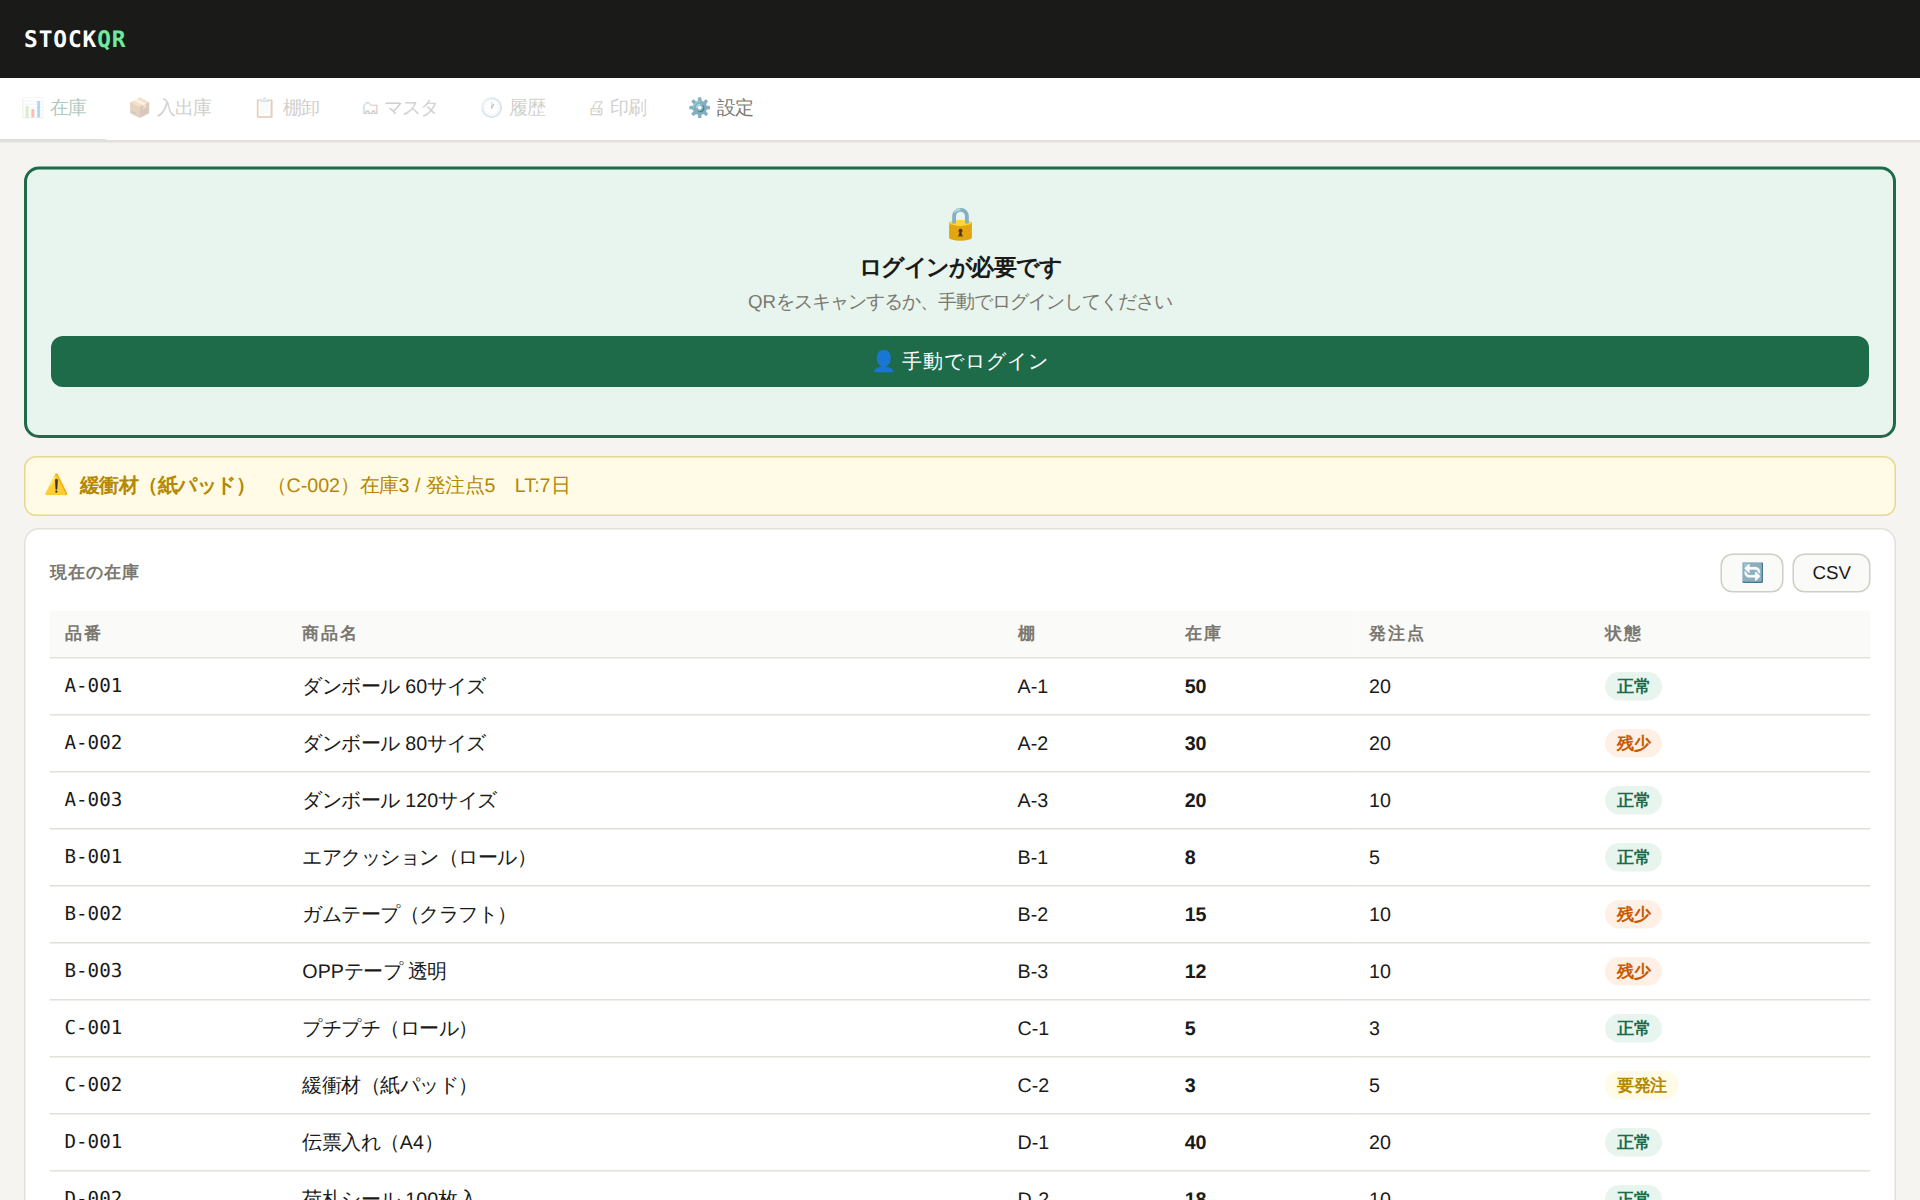Open the 設定 tab
The image size is (1920, 1200).
[721, 108]
